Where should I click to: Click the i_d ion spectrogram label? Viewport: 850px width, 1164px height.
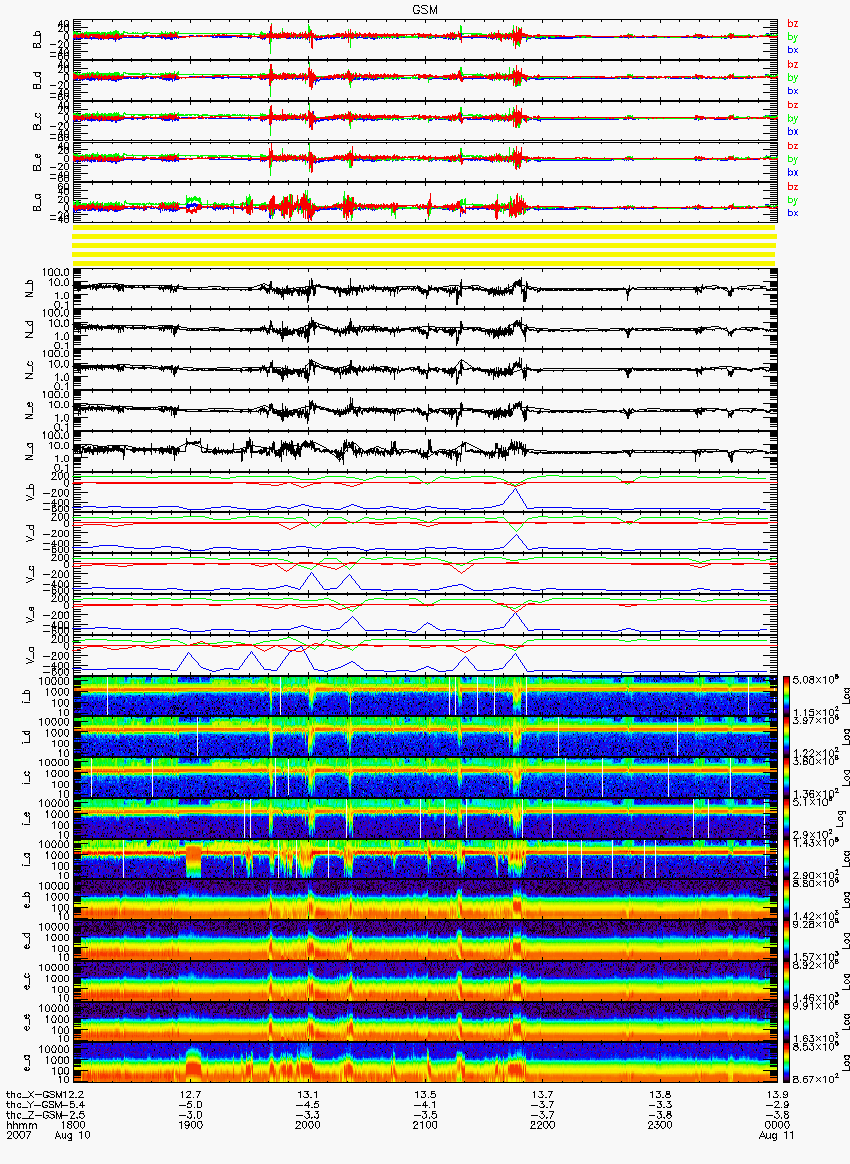click(x=27, y=737)
